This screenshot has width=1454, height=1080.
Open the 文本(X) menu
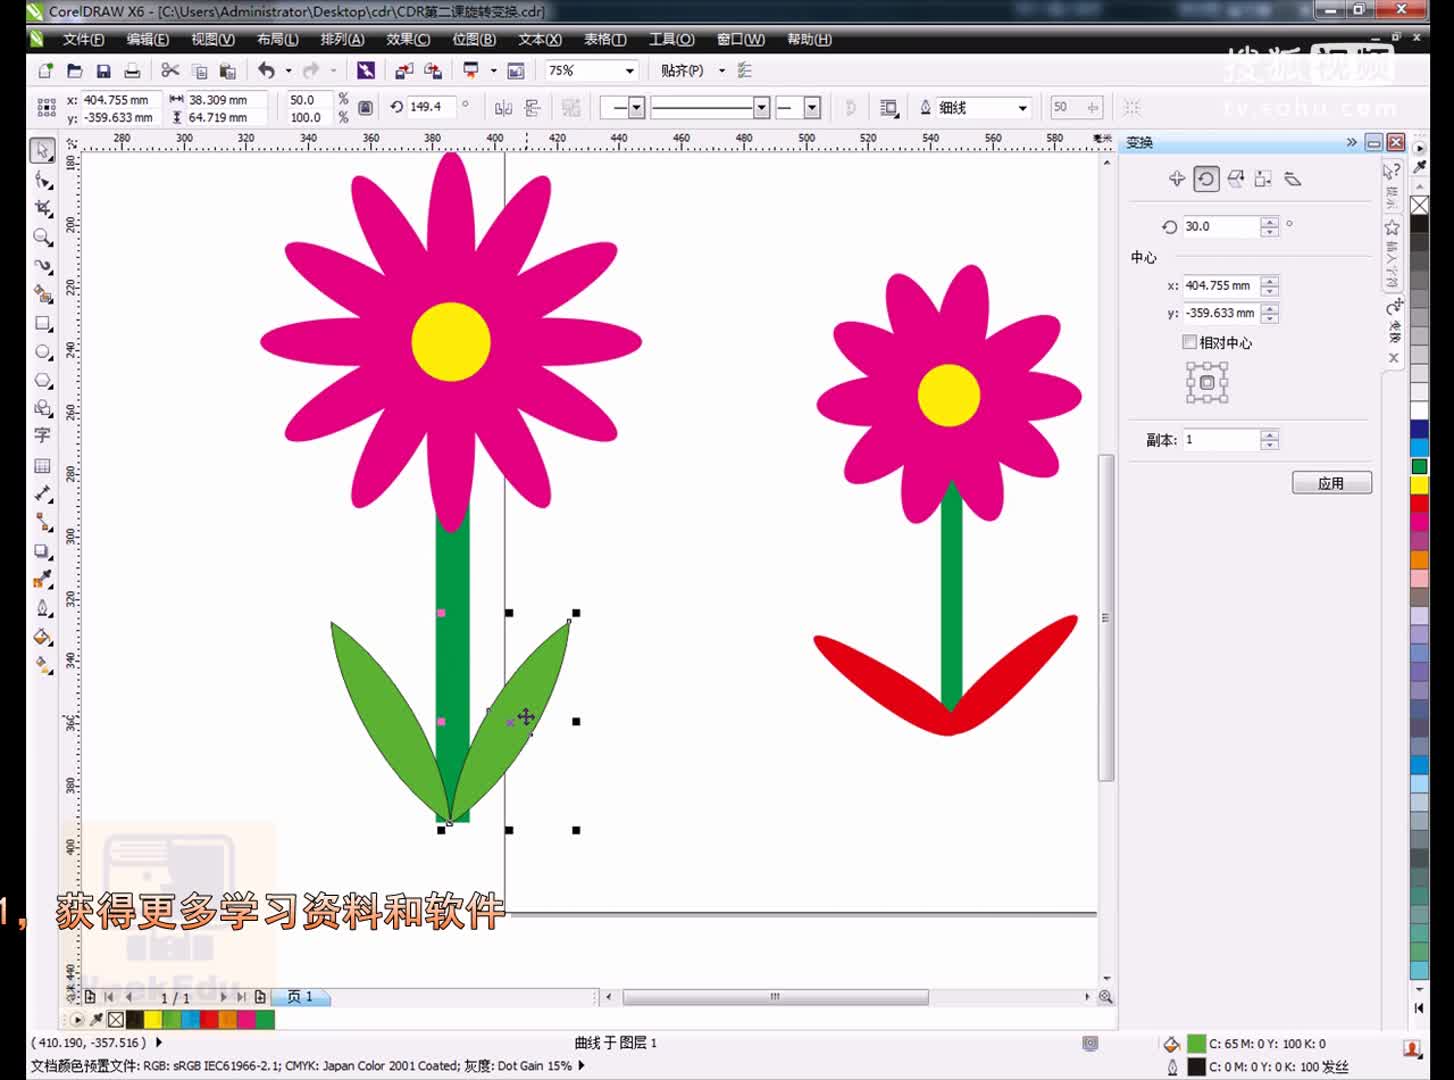point(538,40)
